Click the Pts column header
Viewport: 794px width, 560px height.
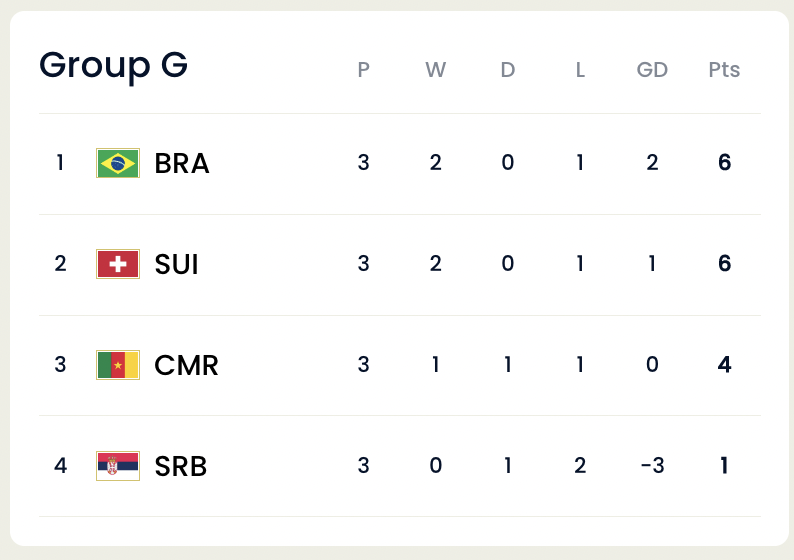click(724, 70)
